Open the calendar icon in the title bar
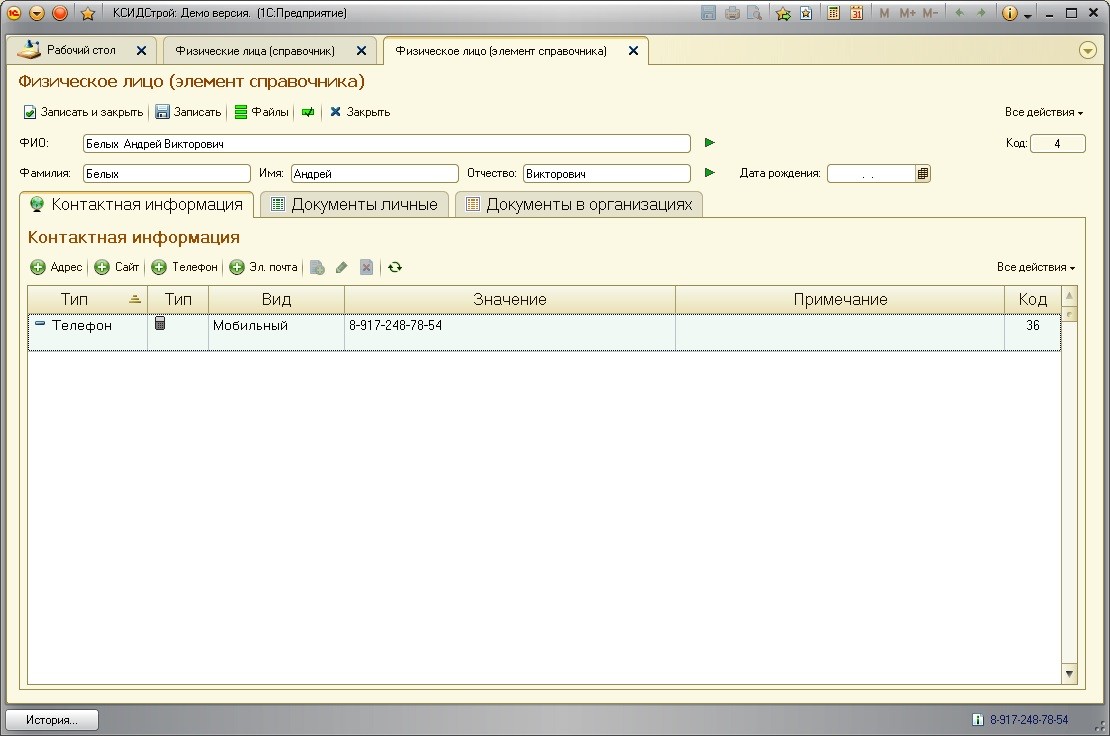 point(856,13)
